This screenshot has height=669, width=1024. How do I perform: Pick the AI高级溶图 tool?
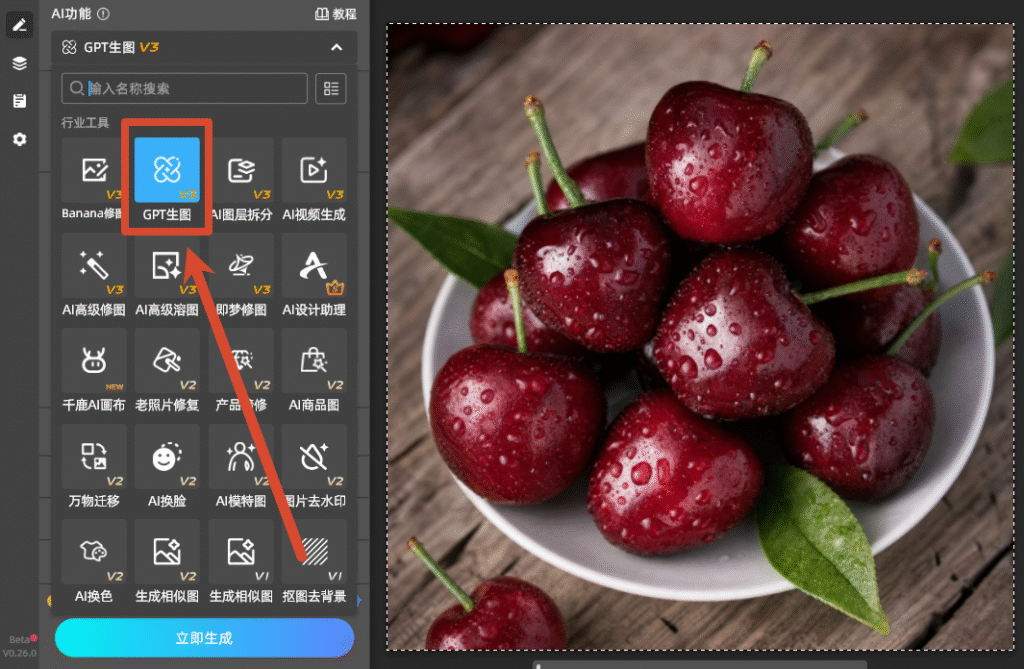[x=167, y=276]
